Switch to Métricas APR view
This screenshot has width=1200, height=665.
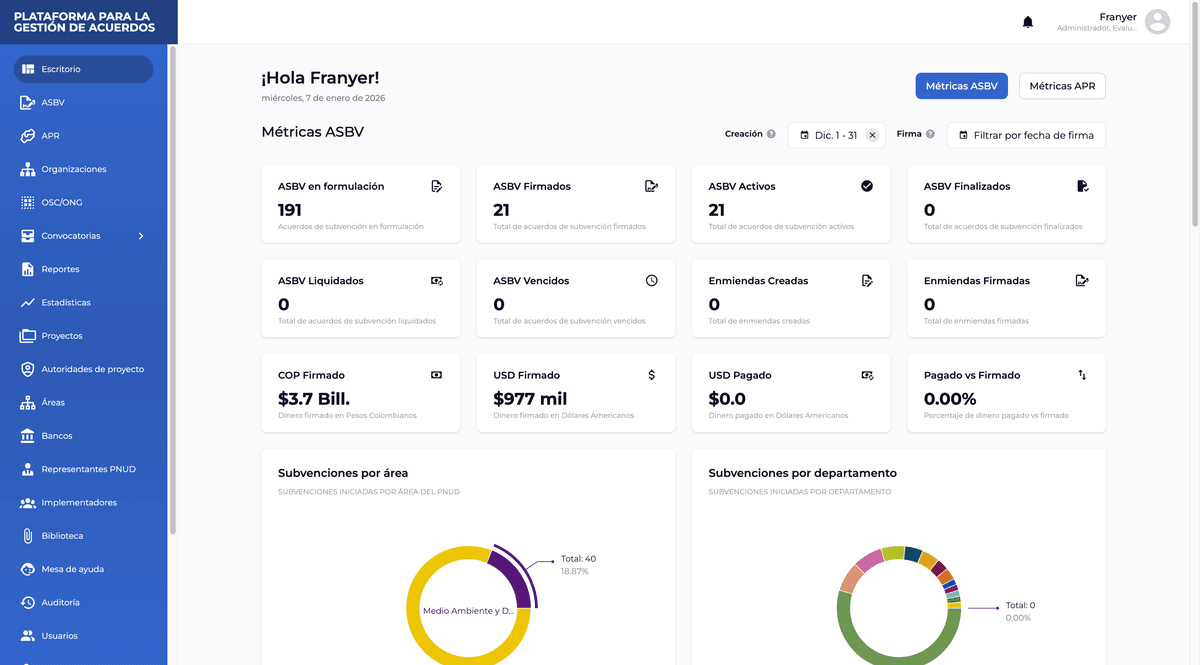click(1061, 86)
